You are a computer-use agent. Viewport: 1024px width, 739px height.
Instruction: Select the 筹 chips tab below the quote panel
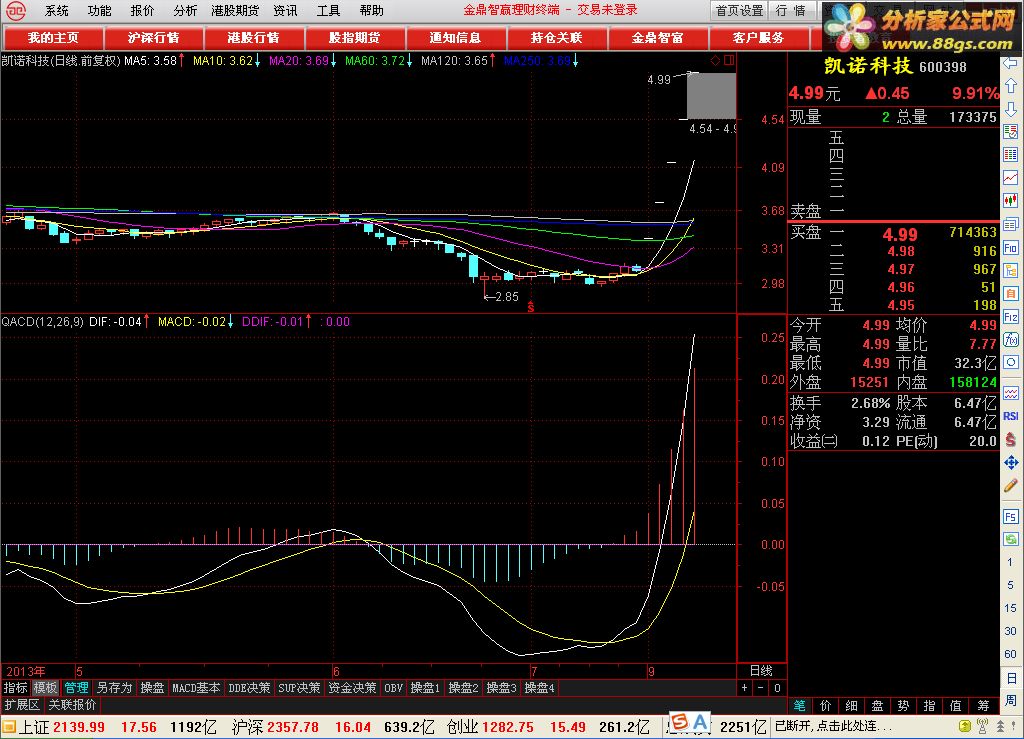tap(984, 705)
